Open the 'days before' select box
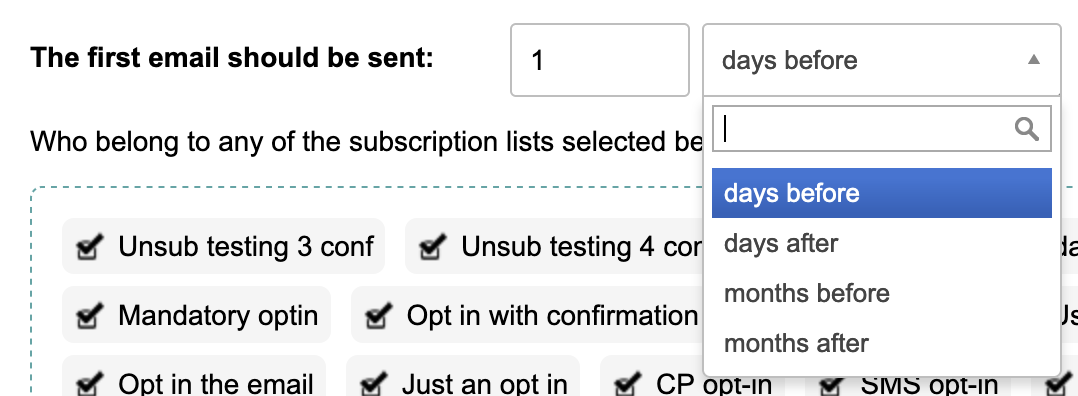The height and width of the screenshot is (396, 1078). point(881,60)
